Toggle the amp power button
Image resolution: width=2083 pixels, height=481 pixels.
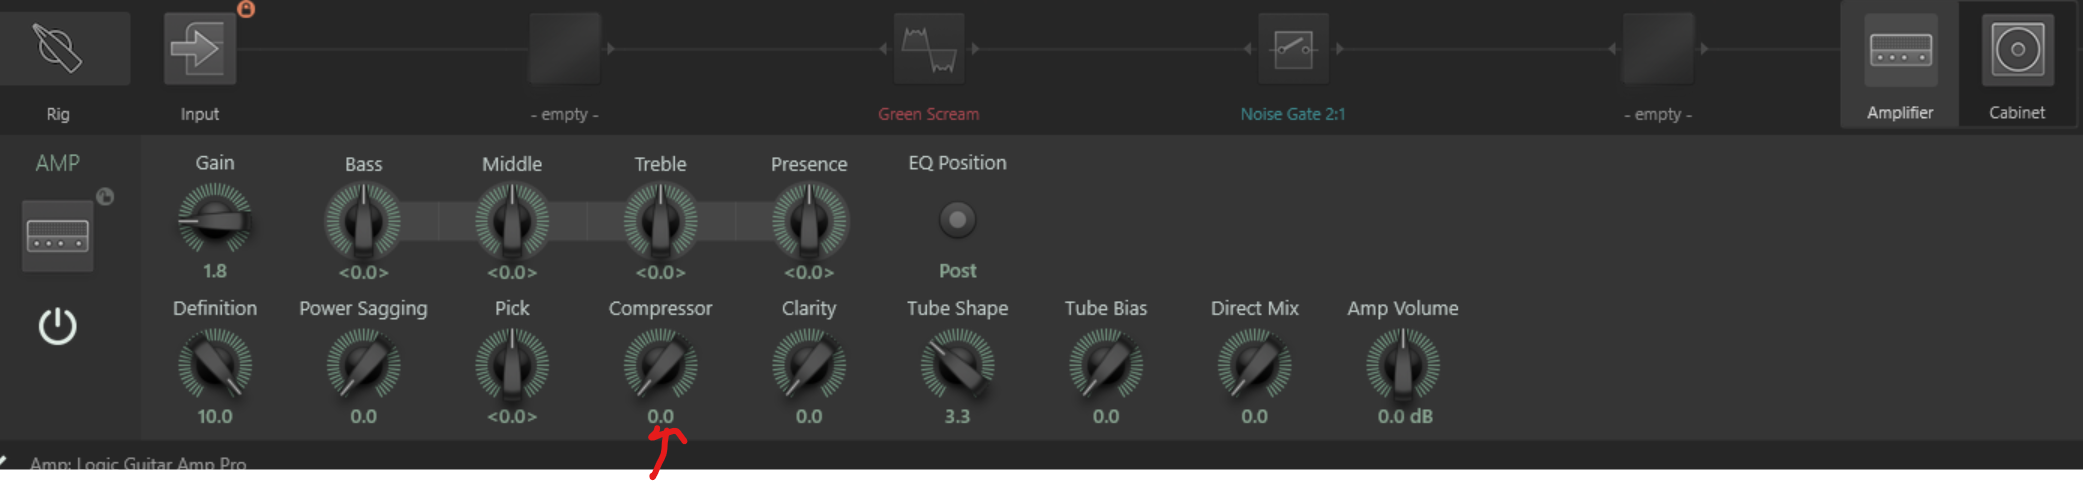[x=58, y=326]
